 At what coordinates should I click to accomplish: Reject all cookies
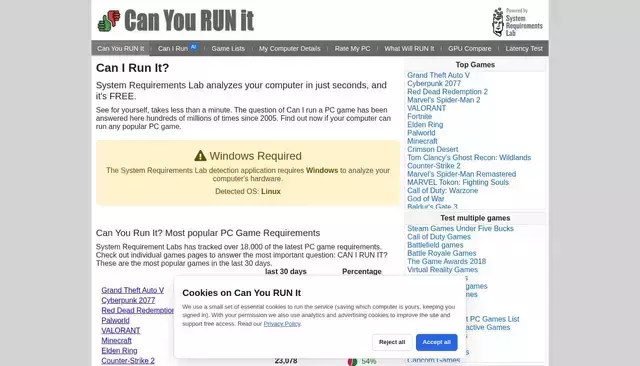392,342
